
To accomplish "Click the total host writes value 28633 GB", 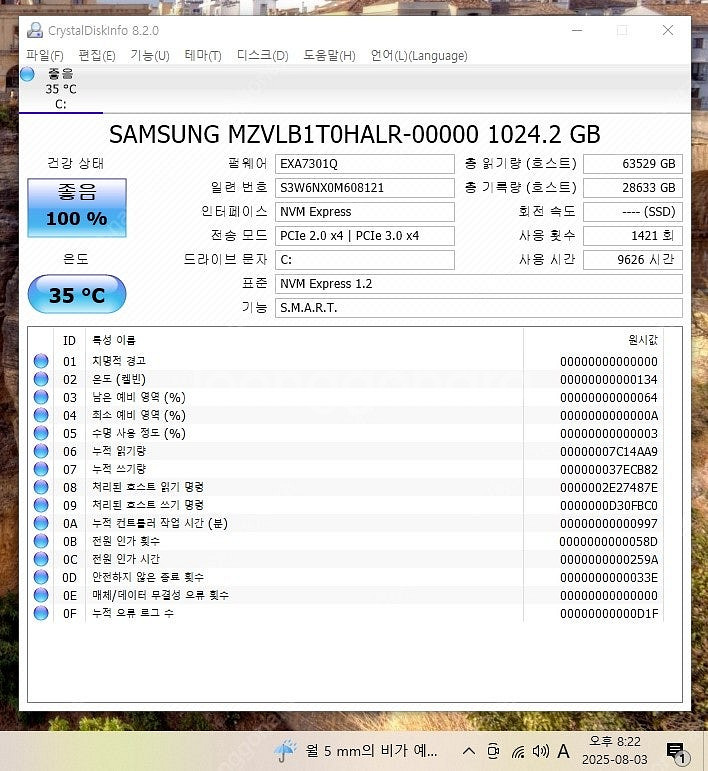I will [x=633, y=188].
